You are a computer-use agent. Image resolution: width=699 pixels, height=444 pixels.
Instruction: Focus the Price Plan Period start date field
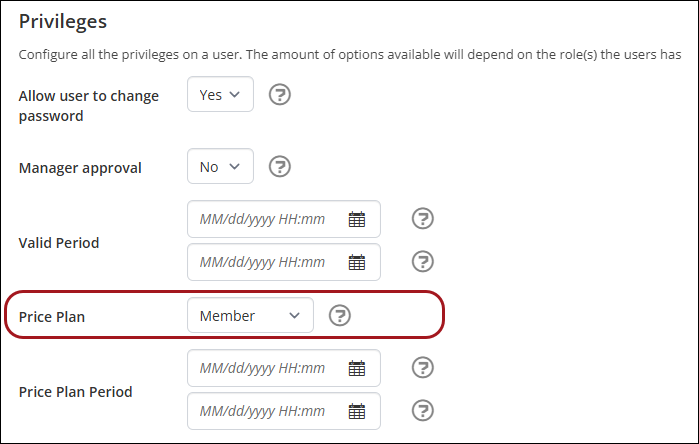tap(284, 368)
